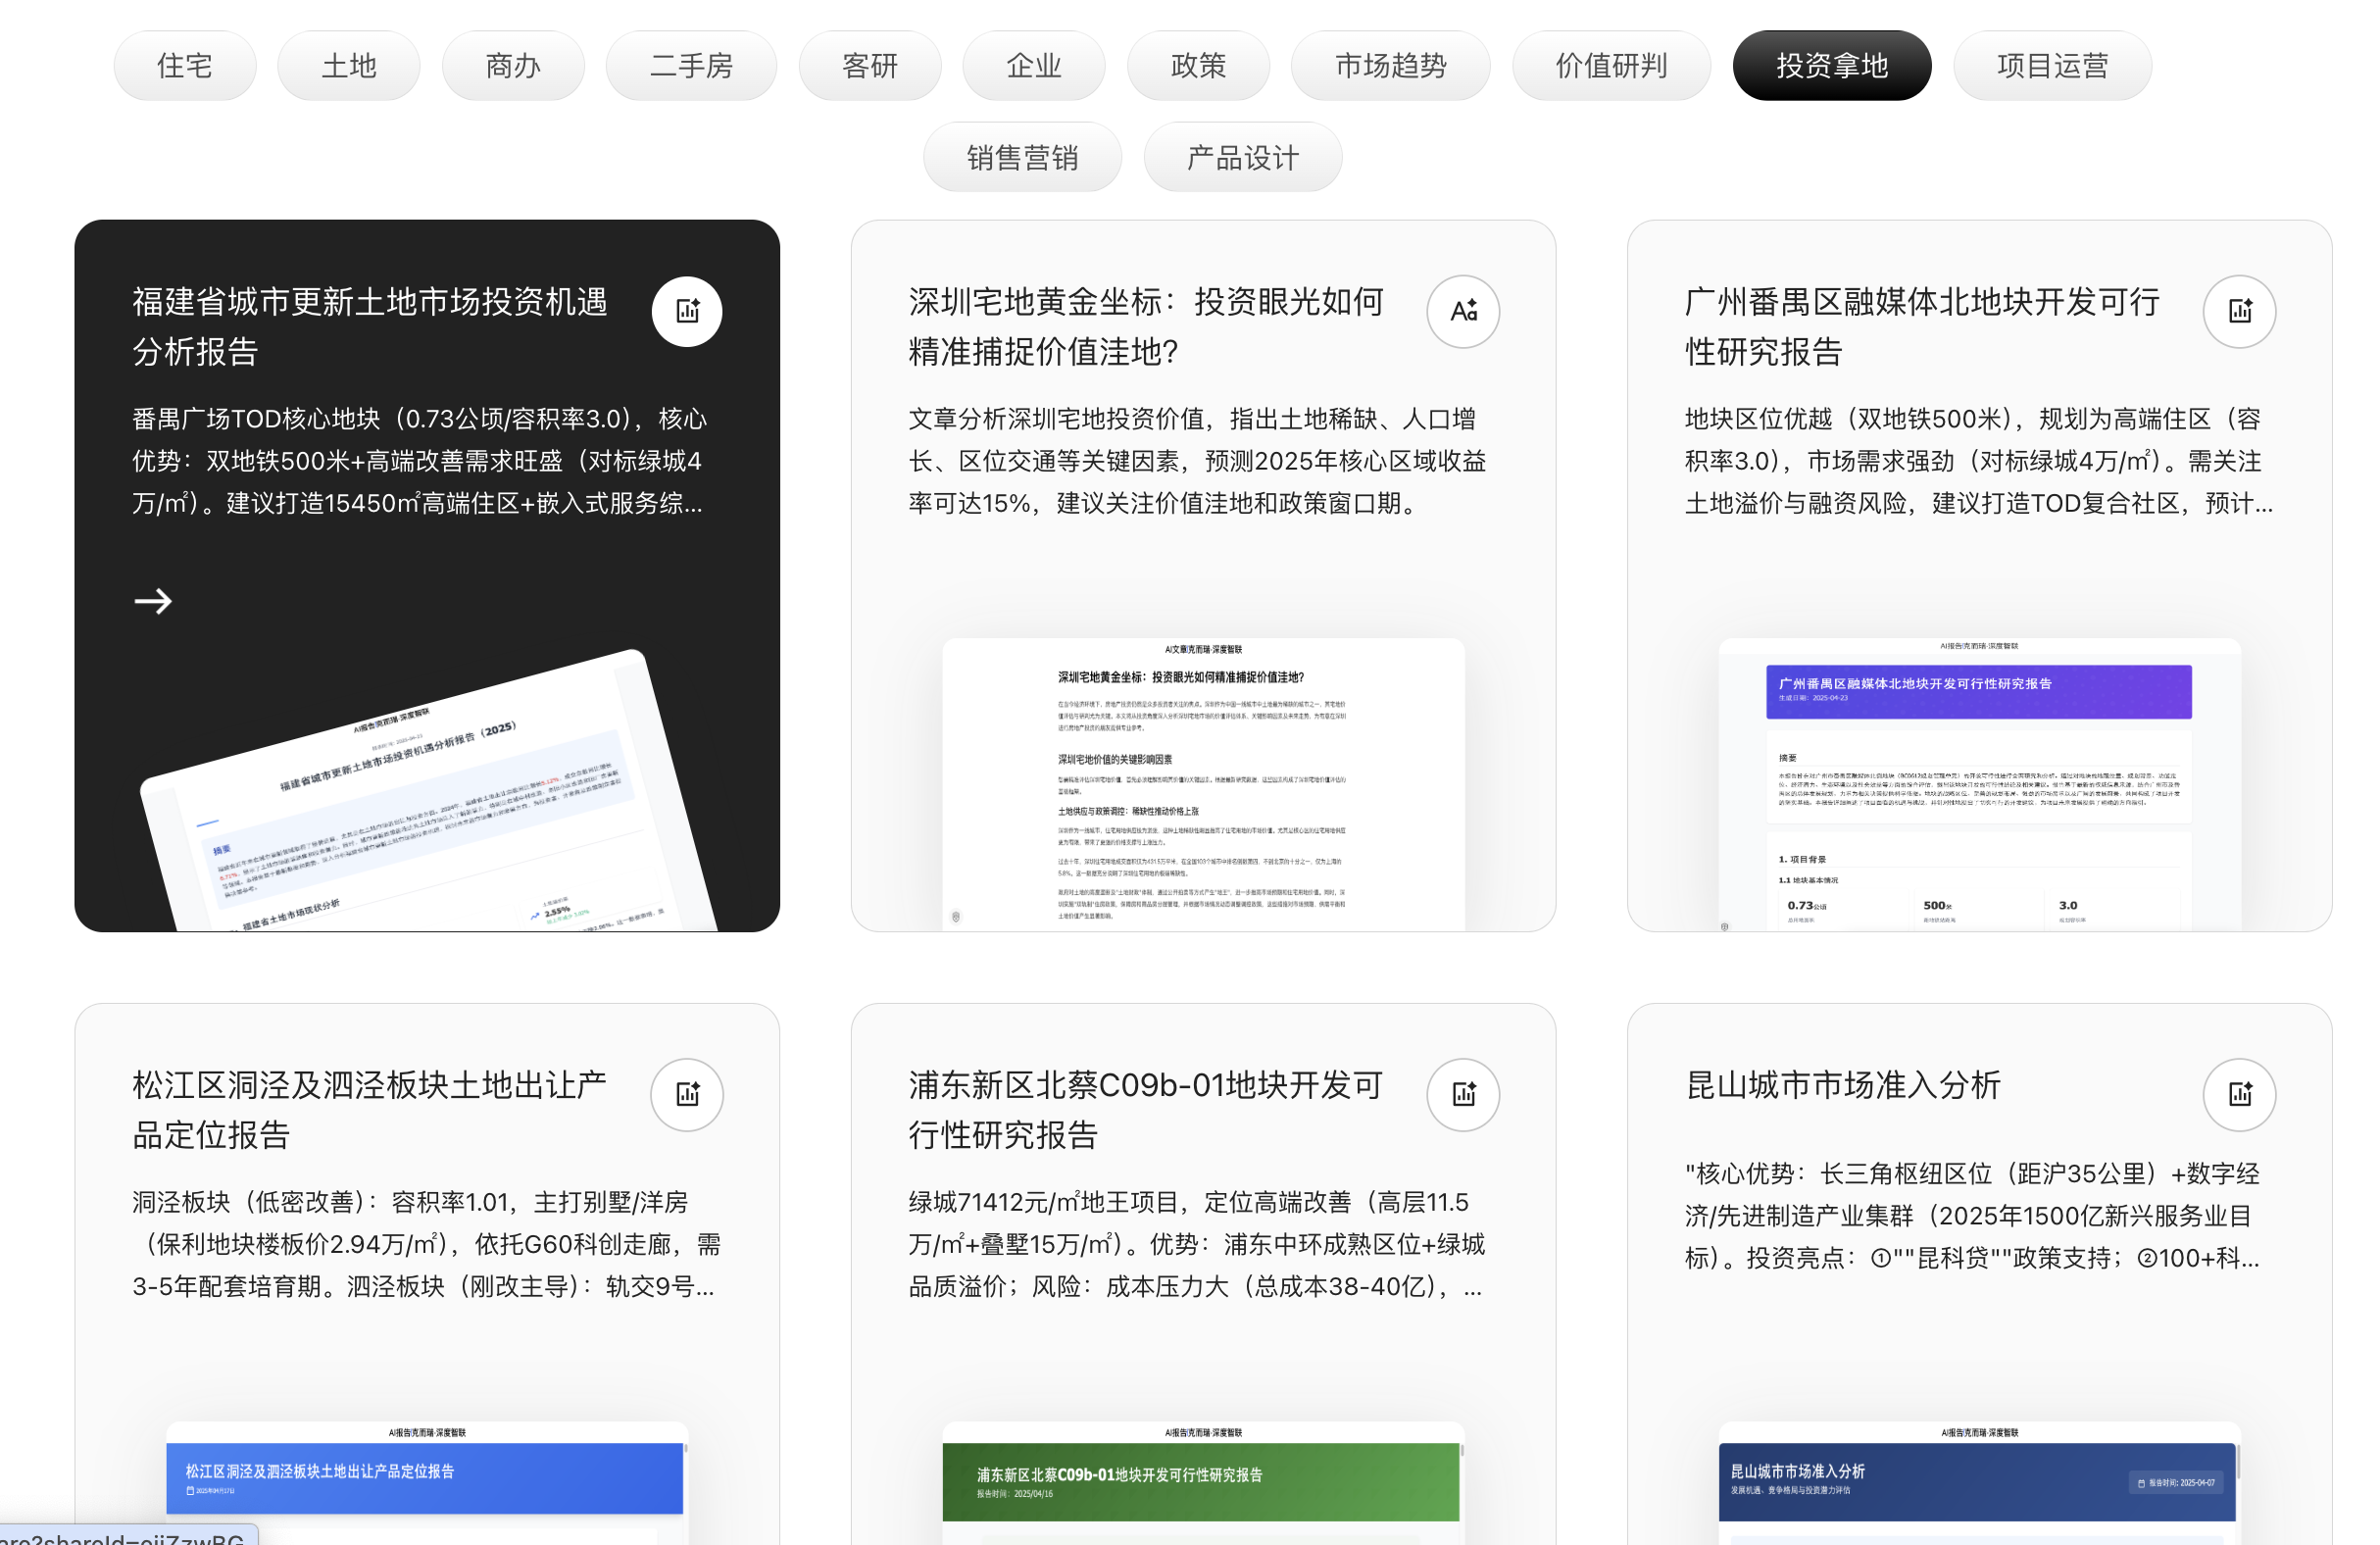Select the 价值研判 tab

click(1611, 66)
